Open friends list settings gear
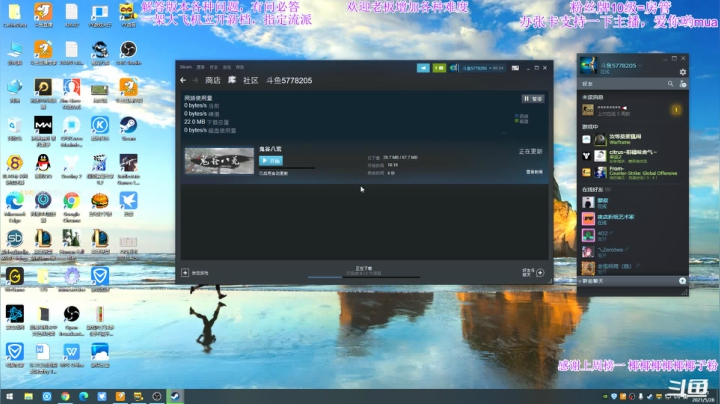The width and height of the screenshot is (720, 404). (x=683, y=72)
